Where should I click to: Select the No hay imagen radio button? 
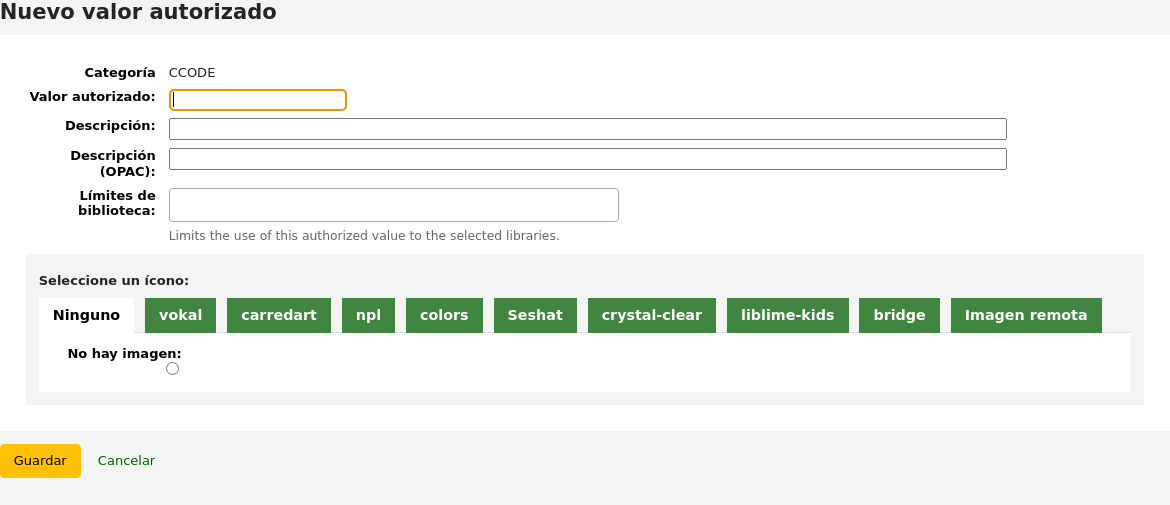pyautogui.click(x=173, y=369)
